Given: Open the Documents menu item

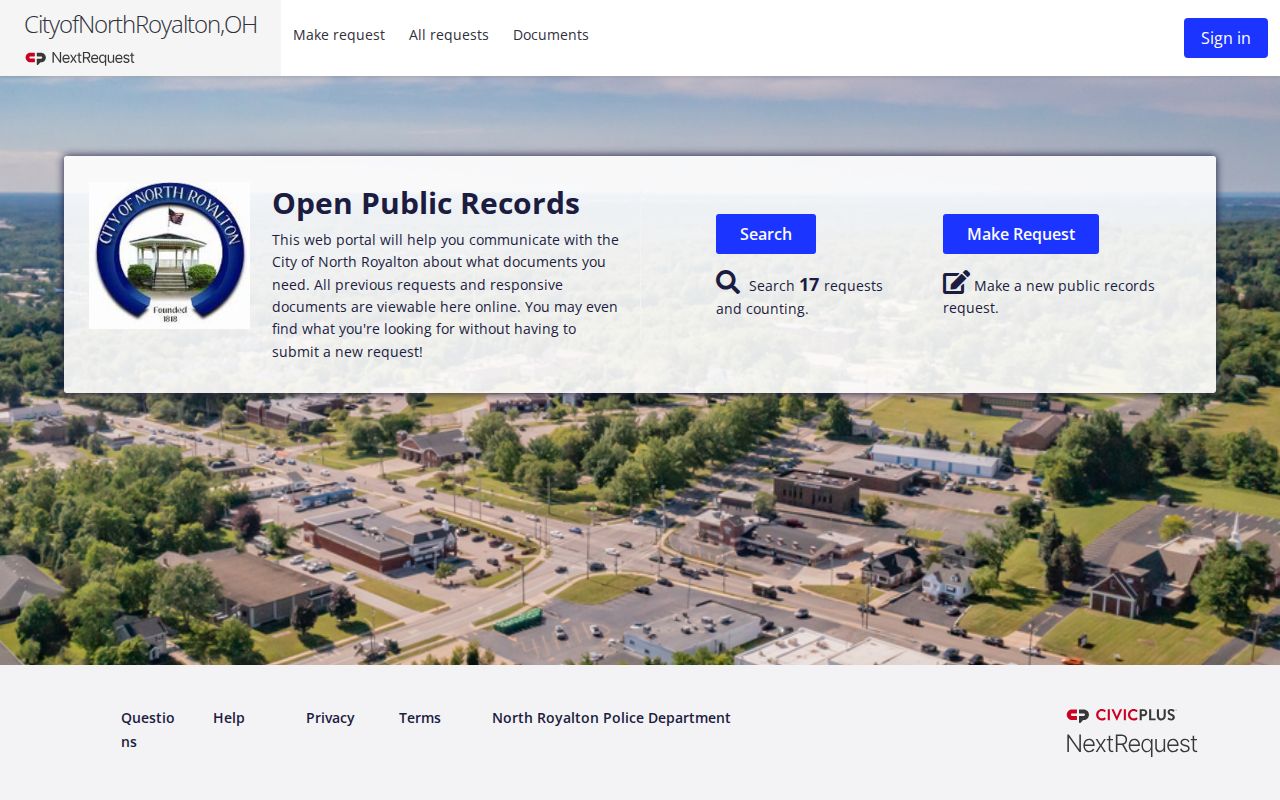Looking at the screenshot, I should [551, 35].
